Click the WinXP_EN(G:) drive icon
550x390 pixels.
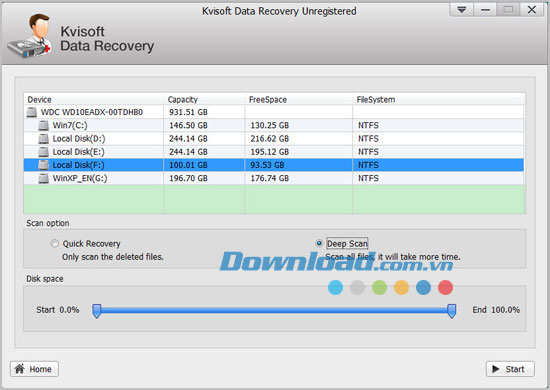pos(43,179)
